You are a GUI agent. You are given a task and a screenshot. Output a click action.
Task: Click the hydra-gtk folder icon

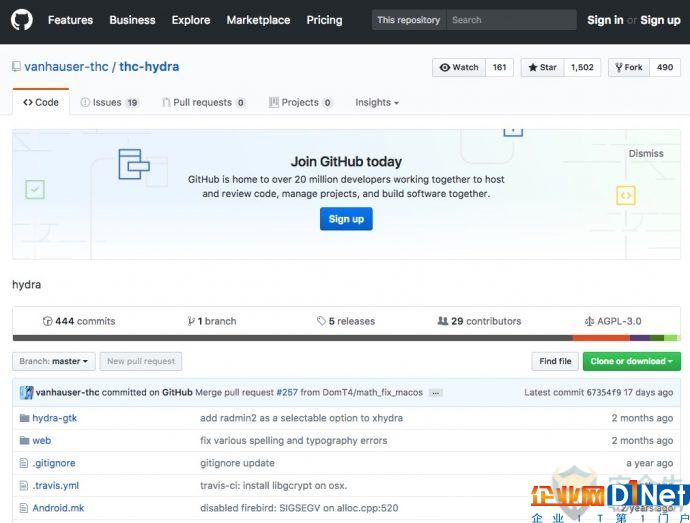tap(24, 418)
